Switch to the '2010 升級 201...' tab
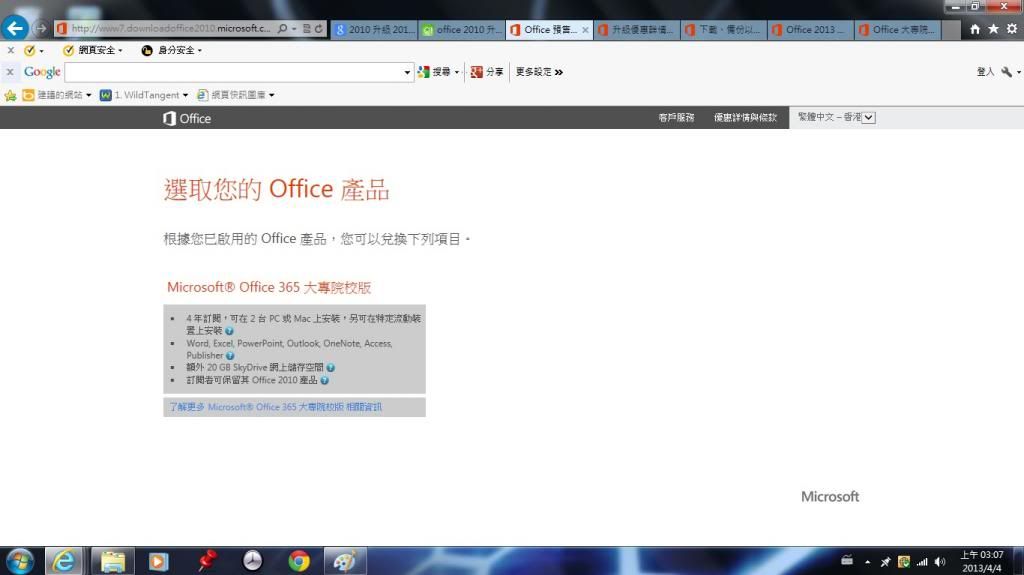 (374, 29)
